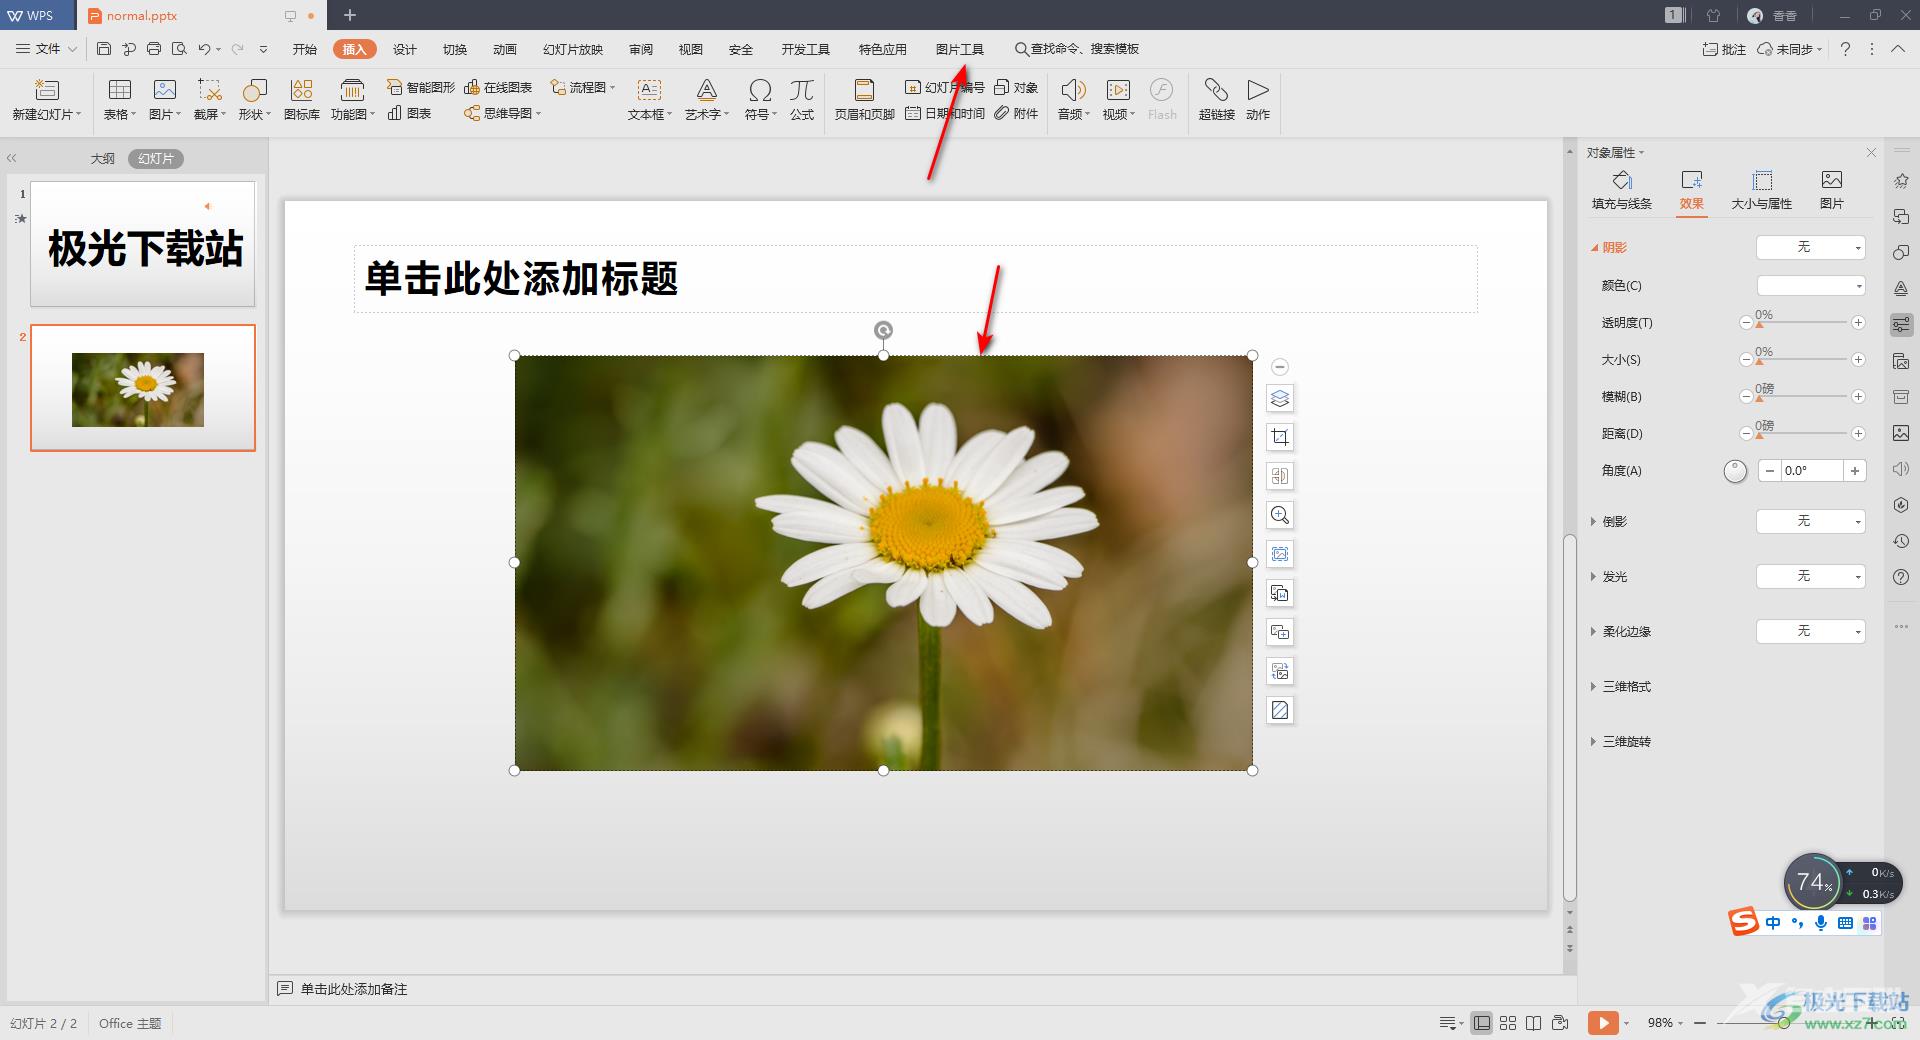Image resolution: width=1920 pixels, height=1040 pixels.
Task: Open Size and Properties (大小与属性) tab
Action: 1762,189
